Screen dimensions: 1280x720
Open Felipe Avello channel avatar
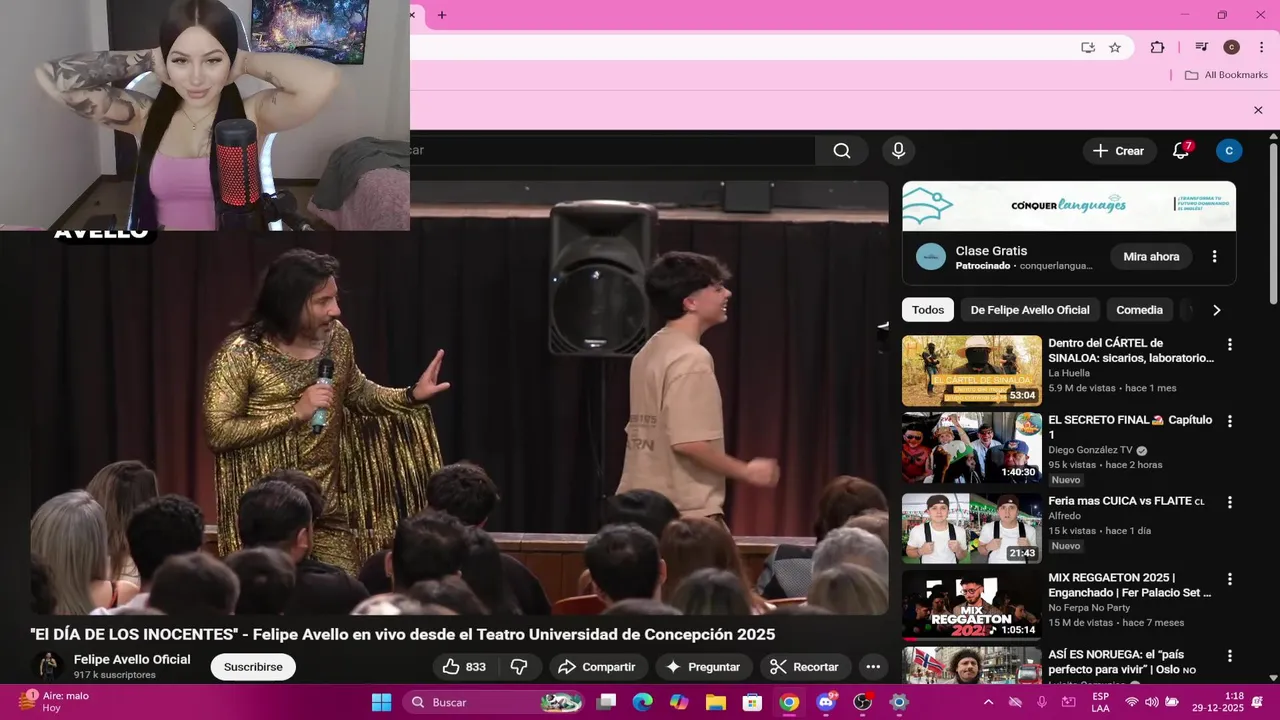(x=46, y=667)
